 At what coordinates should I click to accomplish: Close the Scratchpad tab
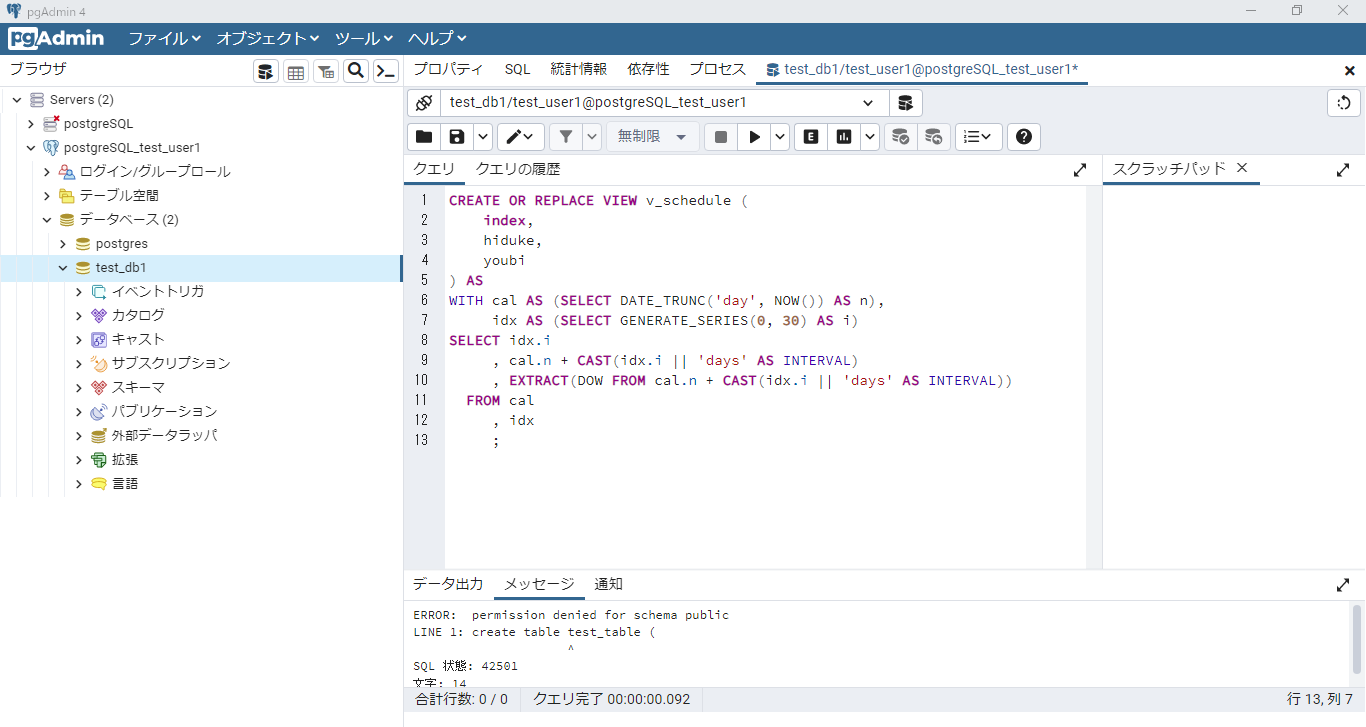pos(1242,168)
